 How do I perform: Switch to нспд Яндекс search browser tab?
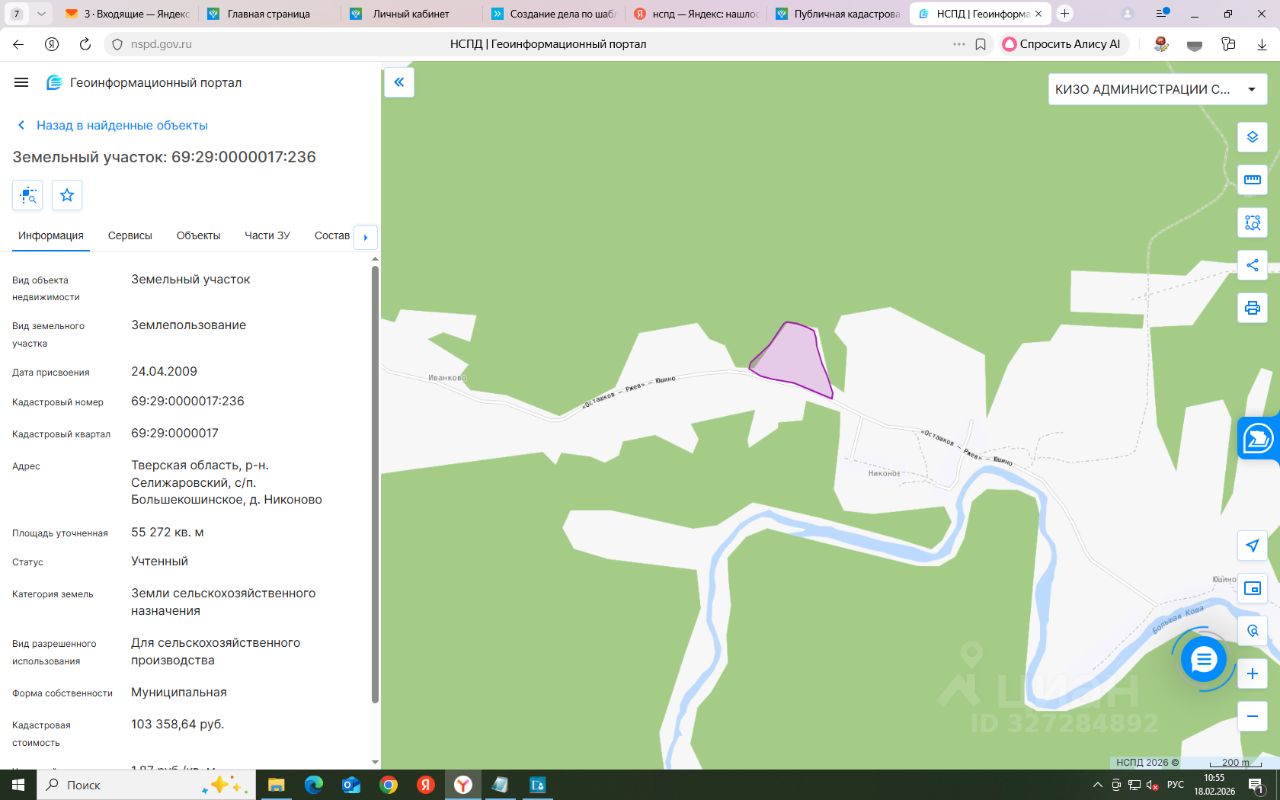(695, 14)
